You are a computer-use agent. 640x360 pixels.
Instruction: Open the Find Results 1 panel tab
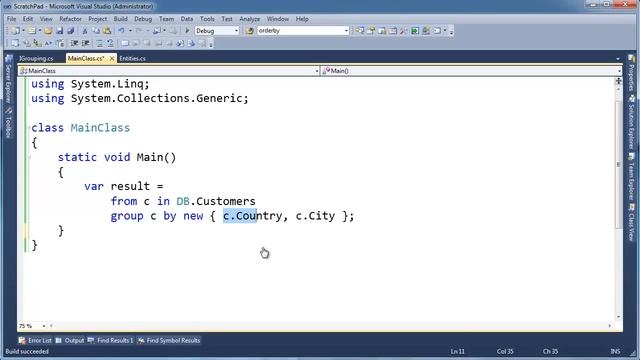110,340
